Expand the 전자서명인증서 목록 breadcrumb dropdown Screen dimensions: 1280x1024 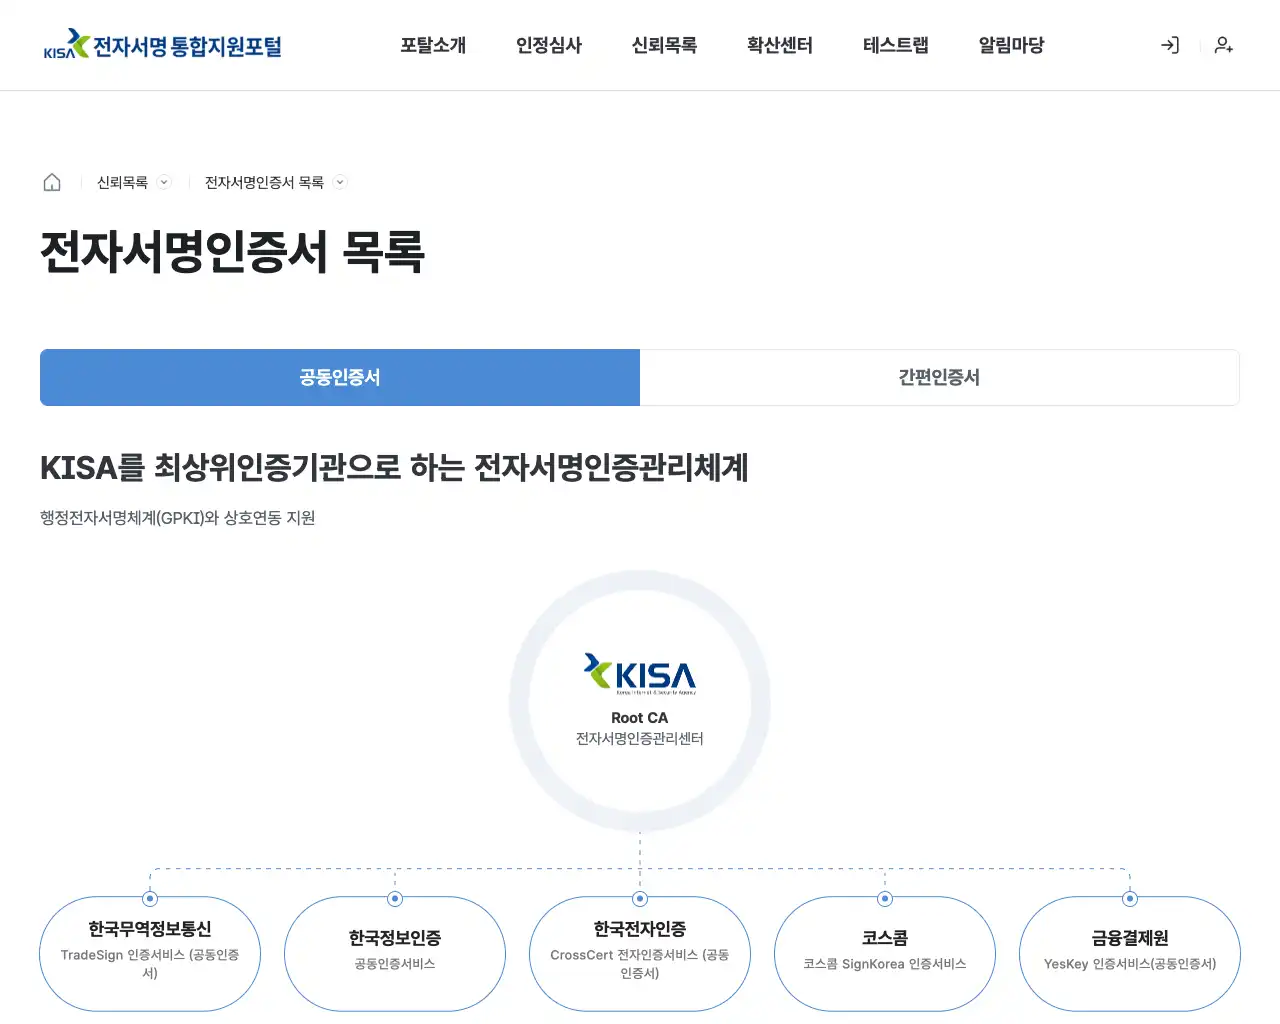click(x=340, y=182)
